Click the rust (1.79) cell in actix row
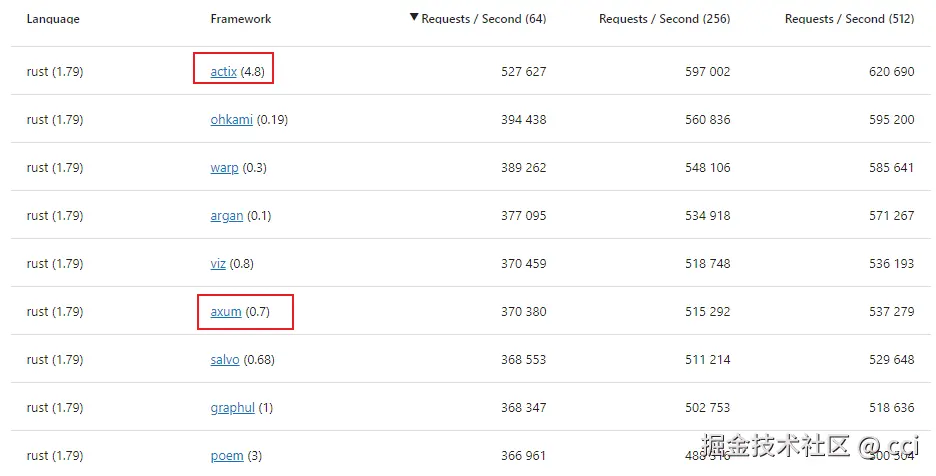Image resolution: width=936 pixels, height=476 pixels. coord(55,71)
